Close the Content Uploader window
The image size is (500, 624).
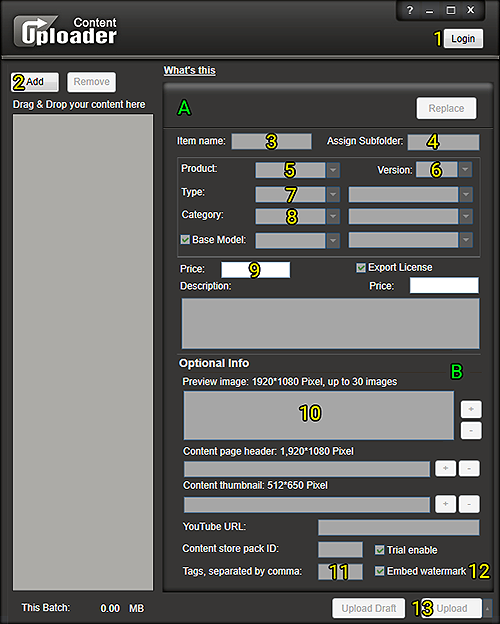point(471,10)
